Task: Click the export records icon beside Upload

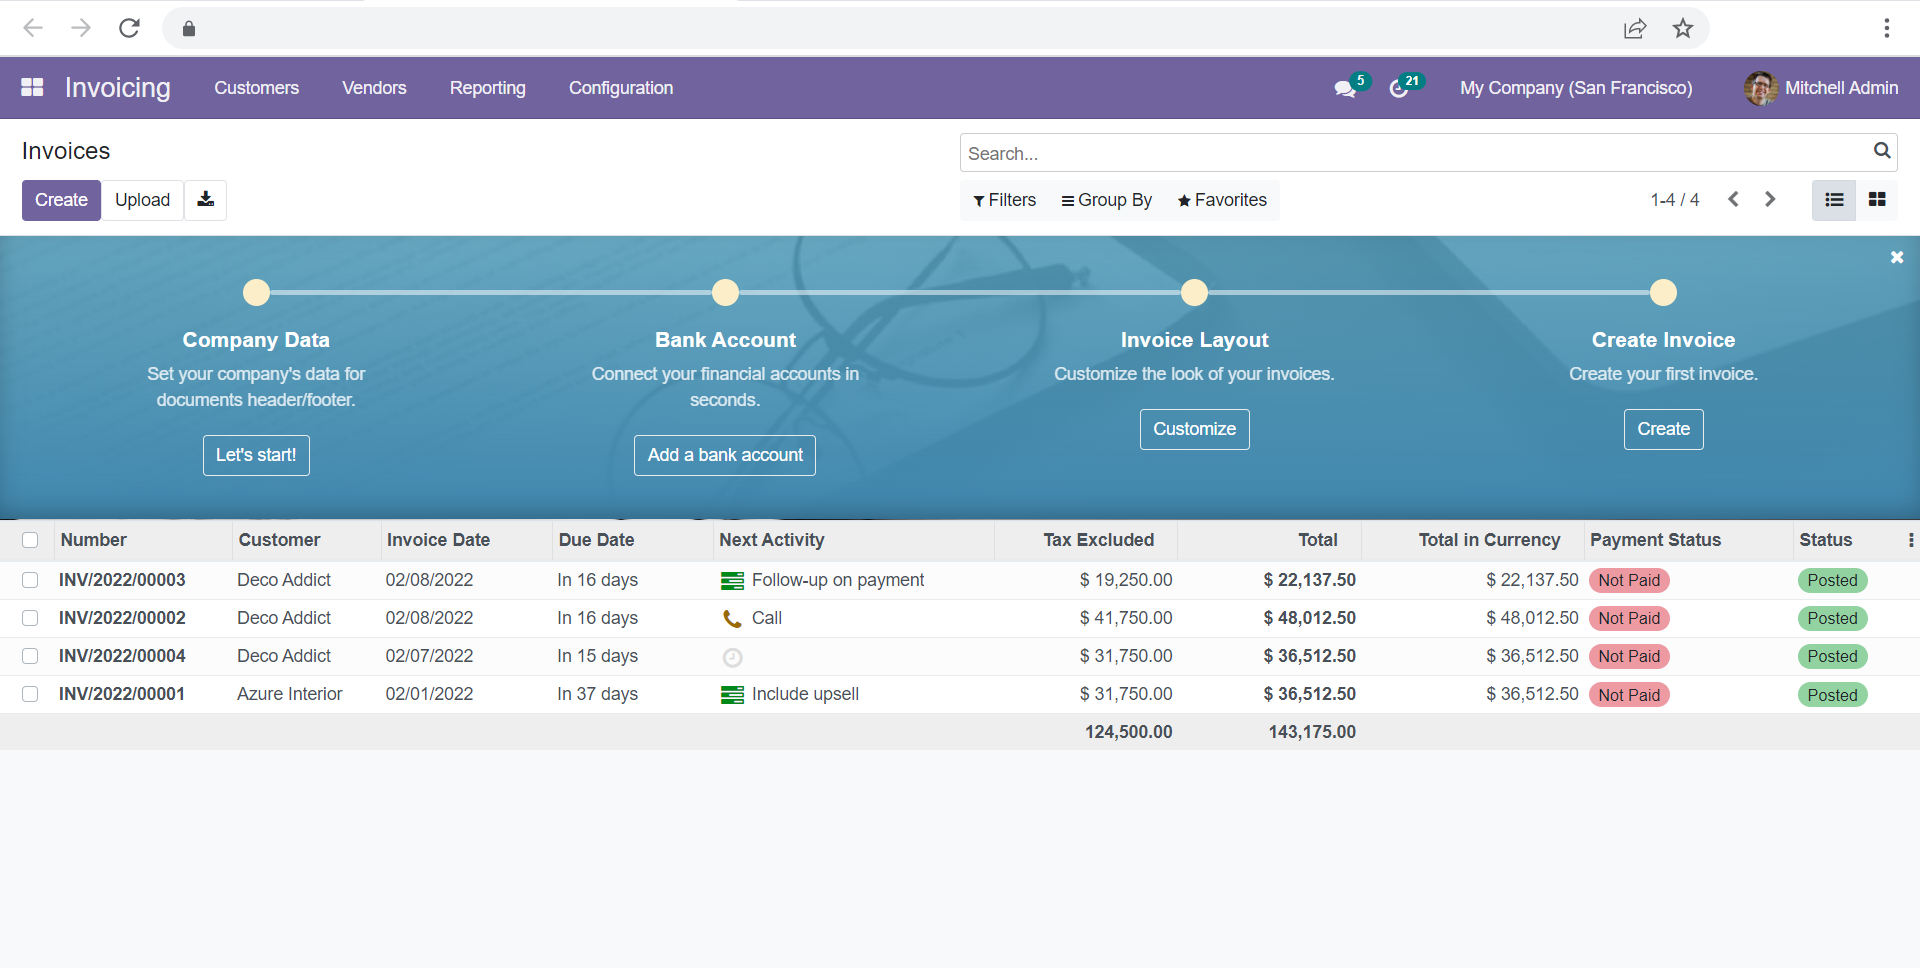Action: [205, 200]
